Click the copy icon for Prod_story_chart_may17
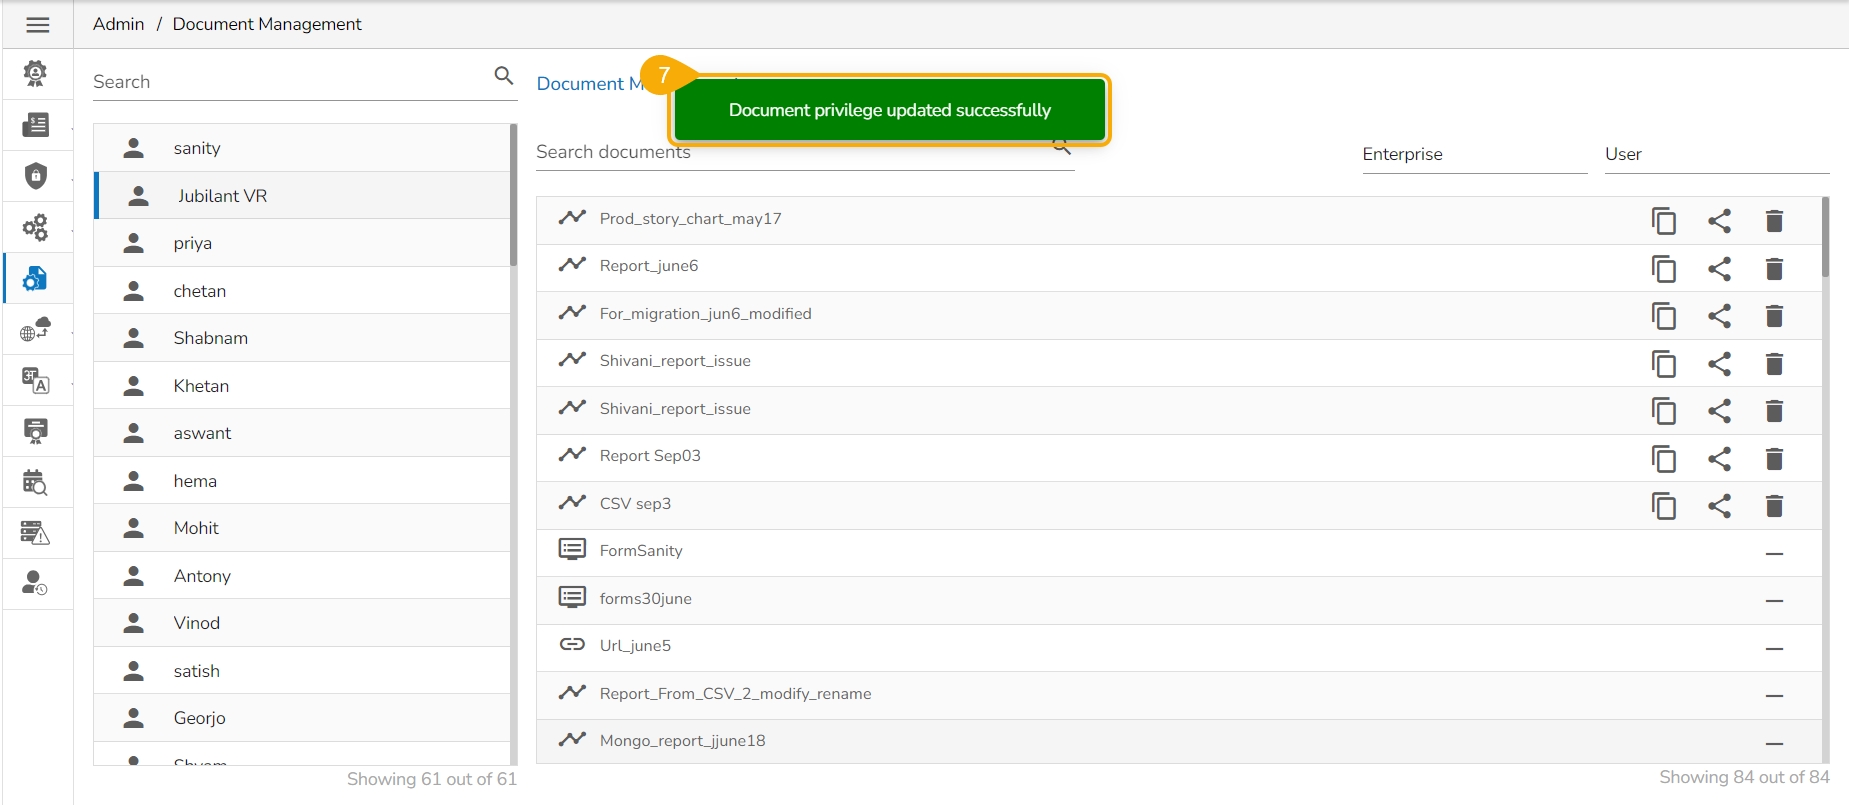1849x805 pixels. 1663,221
